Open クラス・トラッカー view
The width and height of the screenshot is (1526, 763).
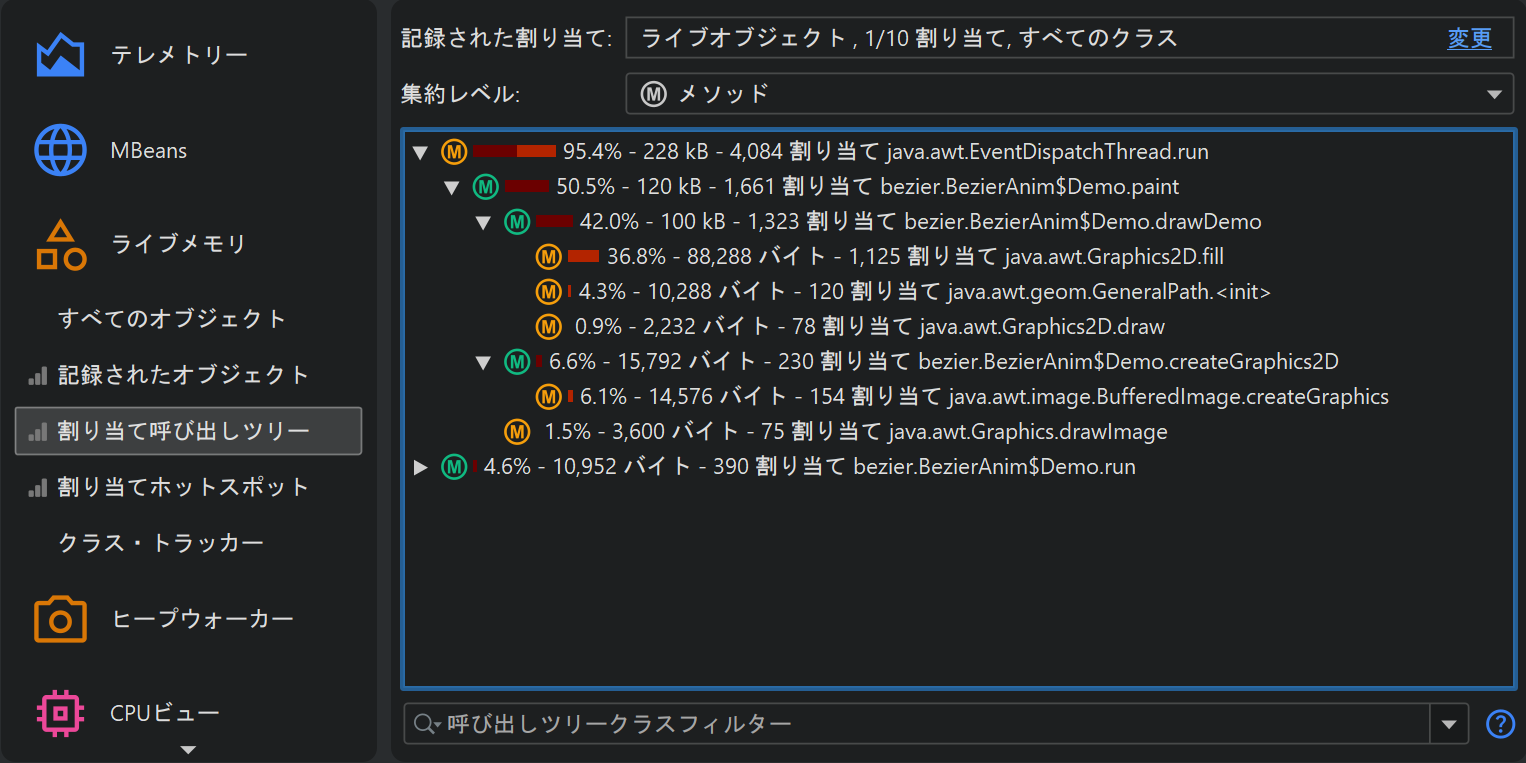click(161, 543)
